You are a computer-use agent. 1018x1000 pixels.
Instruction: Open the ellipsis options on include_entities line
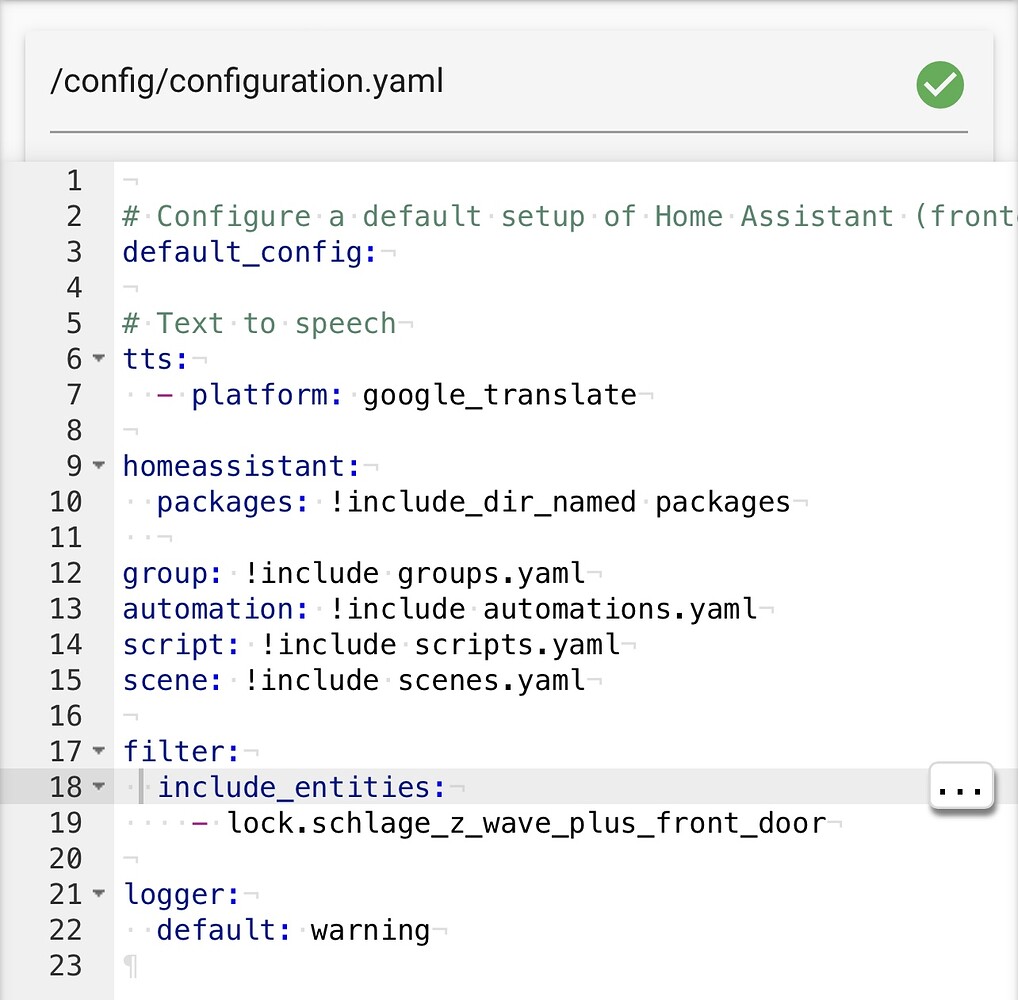(960, 787)
